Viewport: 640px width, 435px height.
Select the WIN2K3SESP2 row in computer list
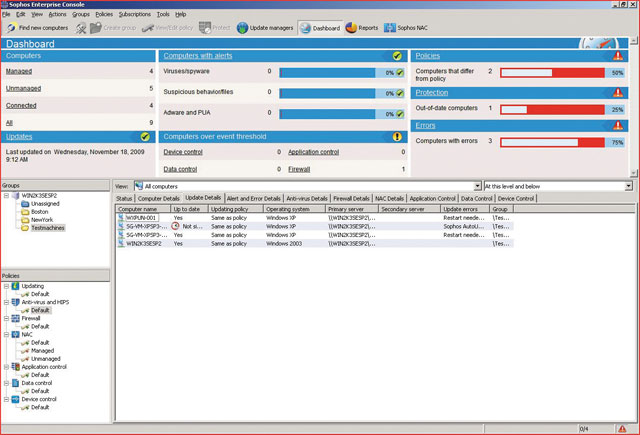[x=314, y=244]
